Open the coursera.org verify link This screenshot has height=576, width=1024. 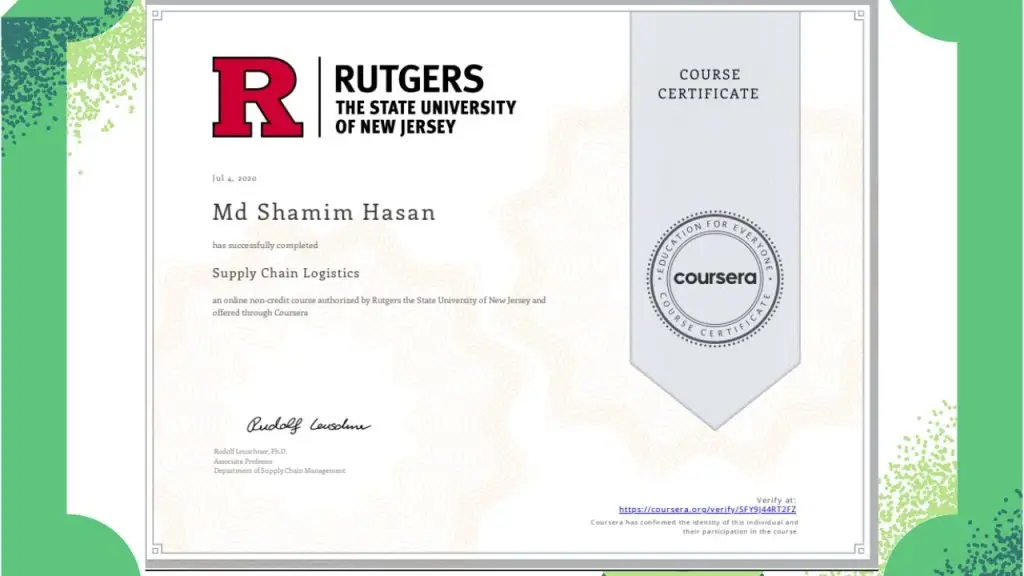tap(707, 509)
